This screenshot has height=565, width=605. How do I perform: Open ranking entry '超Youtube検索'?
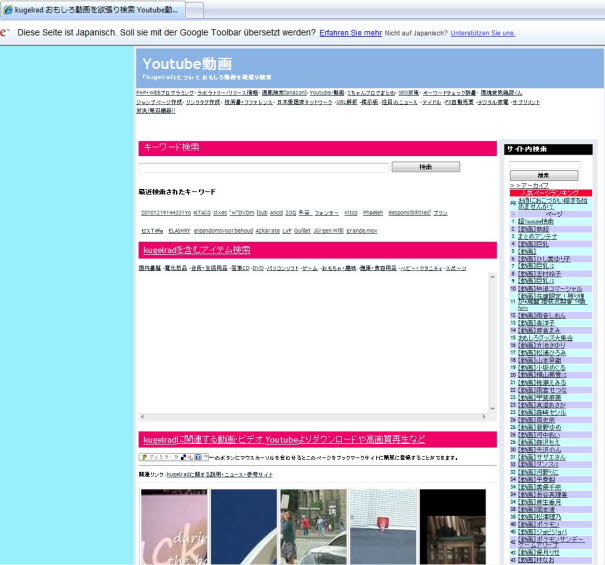[x=536, y=221]
